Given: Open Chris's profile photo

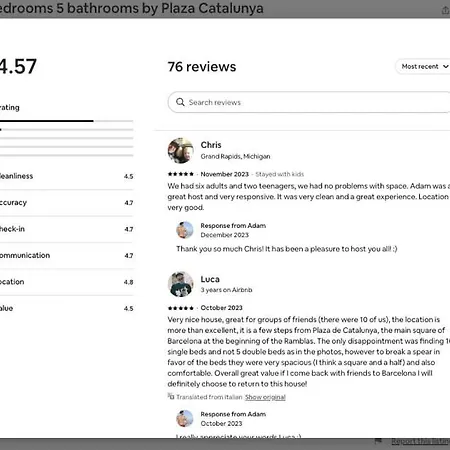Looking at the screenshot, I should [x=181, y=151].
